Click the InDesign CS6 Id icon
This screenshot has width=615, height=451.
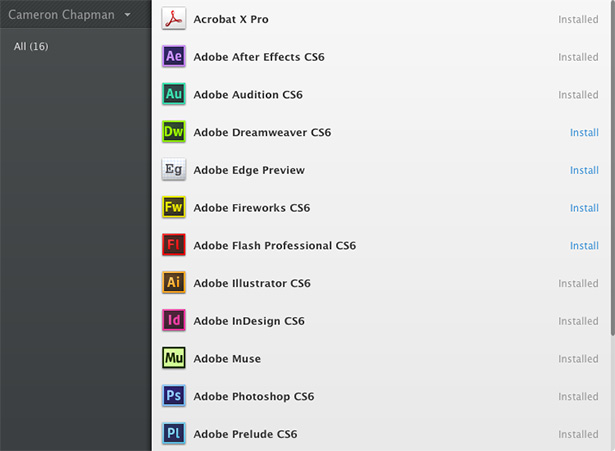tap(174, 320)
